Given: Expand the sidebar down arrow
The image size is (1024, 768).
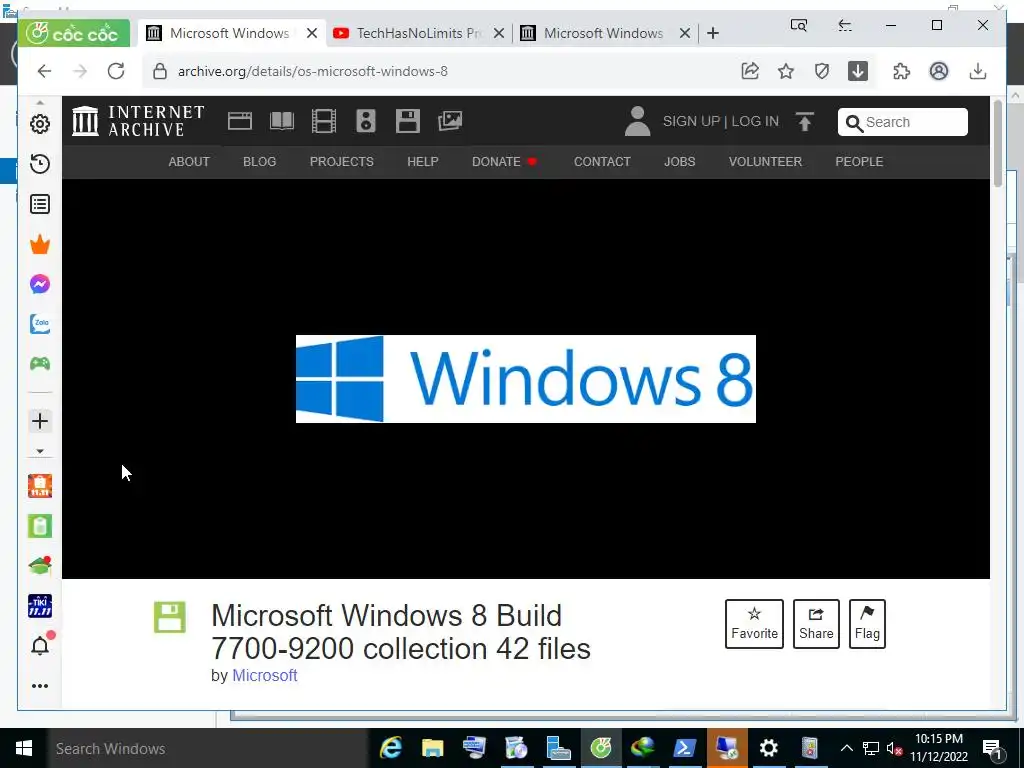Looking at the screenshot, I should 40,451.
